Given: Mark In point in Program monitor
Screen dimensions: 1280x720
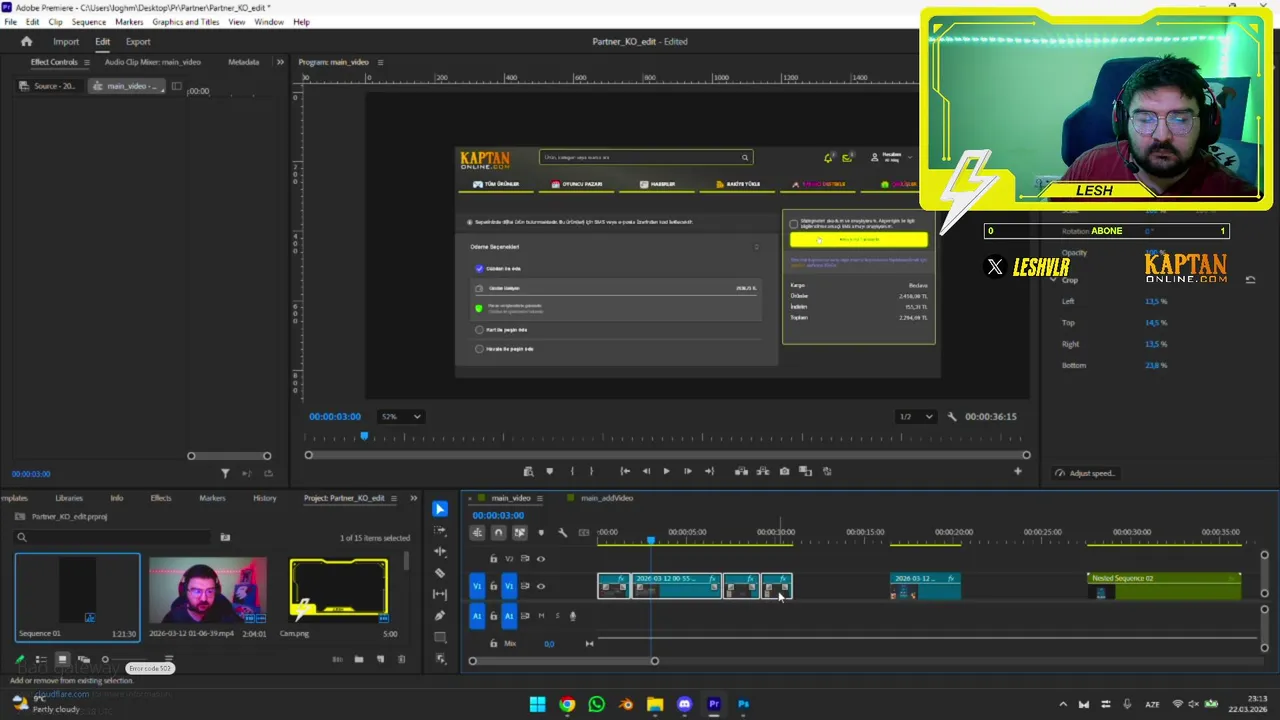Looking at the screenshot, I should (x=572, y=471).
